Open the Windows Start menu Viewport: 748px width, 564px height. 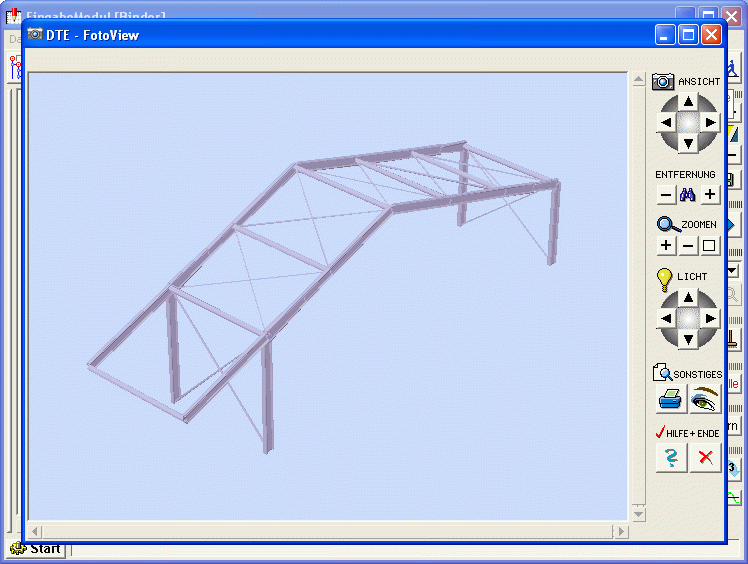(x=36, y=549)
